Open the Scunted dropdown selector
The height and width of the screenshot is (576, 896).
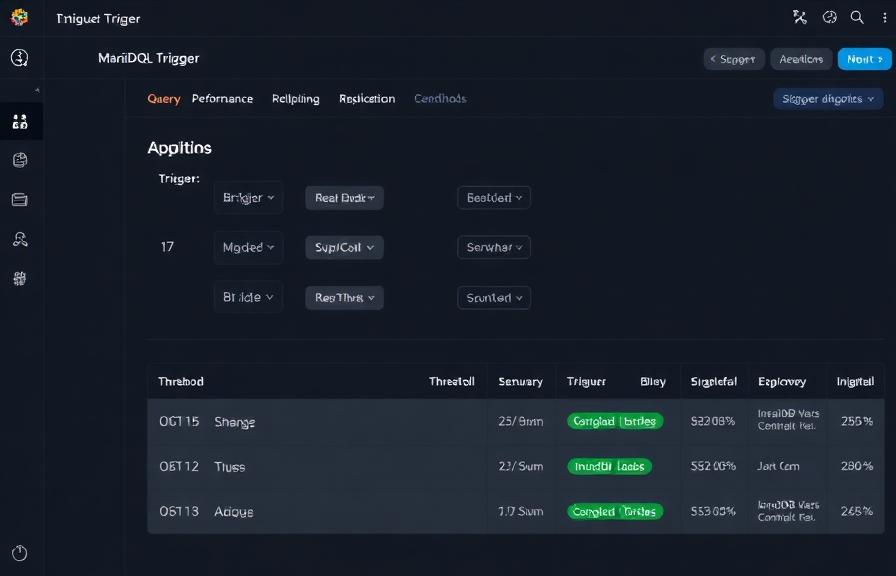click(494, 297)
